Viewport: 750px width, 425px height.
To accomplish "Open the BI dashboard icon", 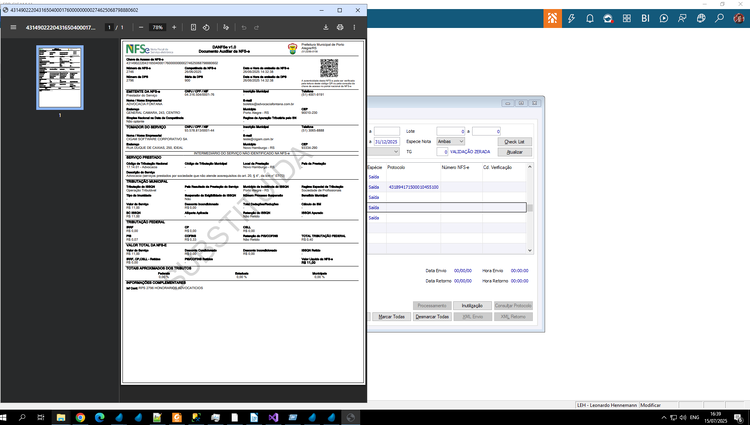I will coord(645,18).
